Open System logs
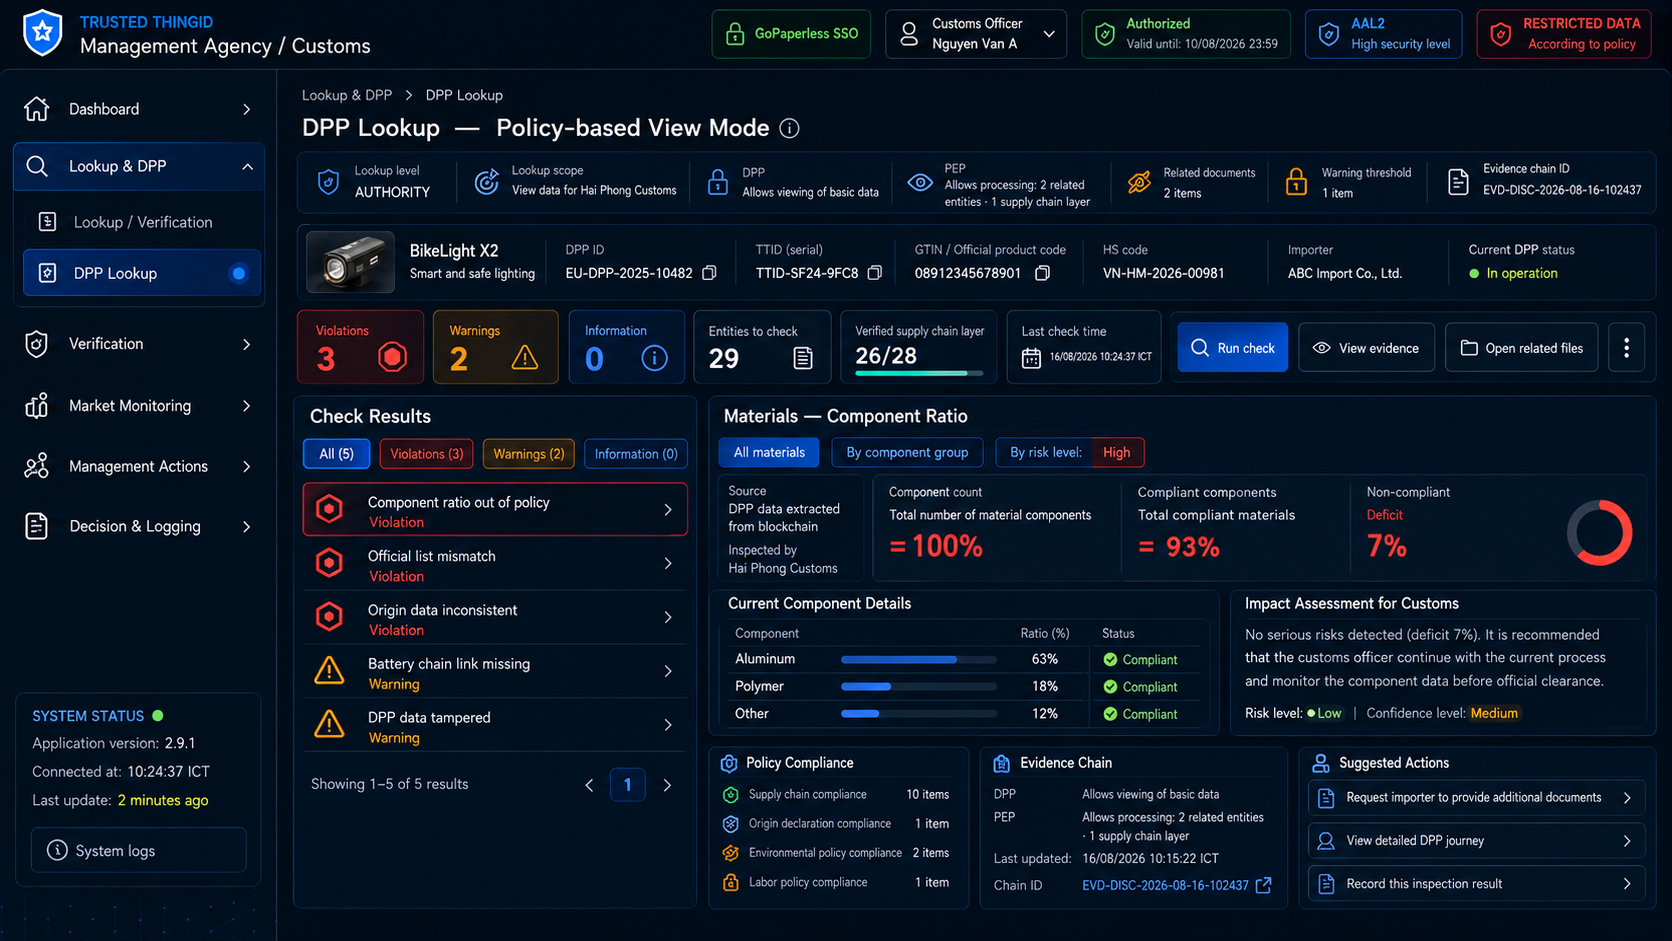Image resolution: width=1672 pixels, height=941 pixels. click(139, 850)
